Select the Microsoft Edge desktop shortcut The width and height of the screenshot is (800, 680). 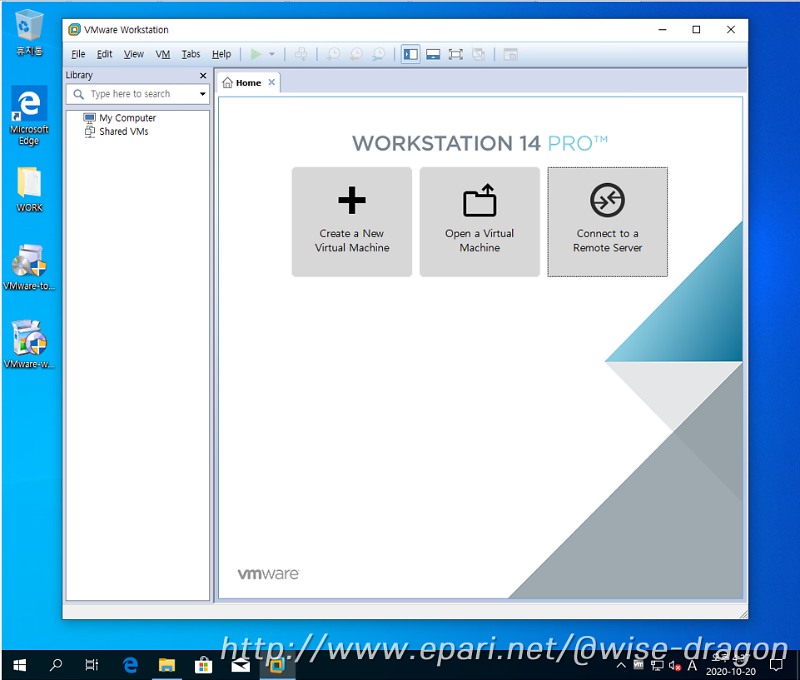29,116
